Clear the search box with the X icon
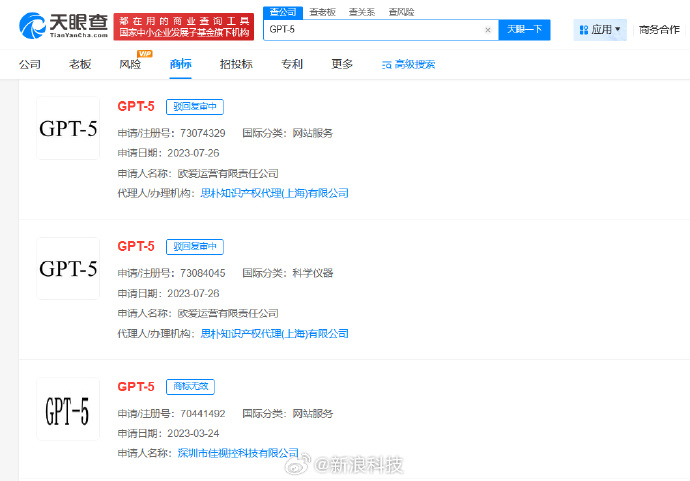The width and height of the screenshot is (690, 481). point(488,30)
